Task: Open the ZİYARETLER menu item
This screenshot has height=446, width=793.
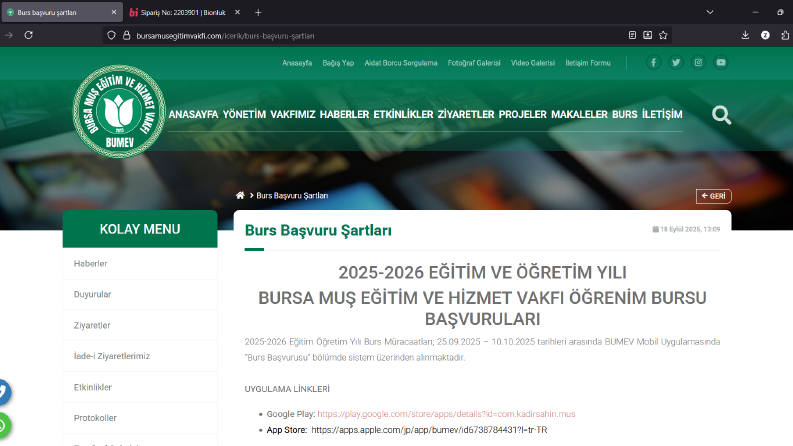Action: point(466,115)
